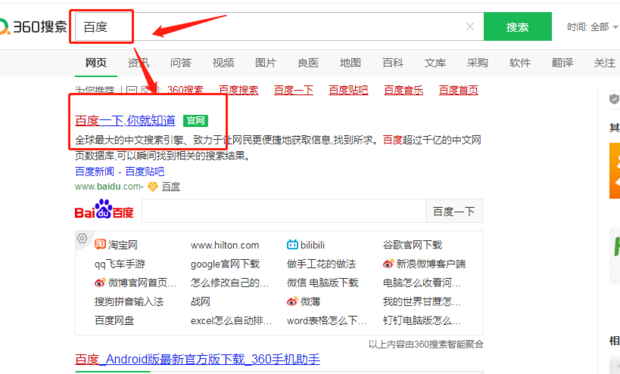Open the 微信 电脑版下载 suggestion
This screenshot has height=374, width=620.
pos(323,283)
